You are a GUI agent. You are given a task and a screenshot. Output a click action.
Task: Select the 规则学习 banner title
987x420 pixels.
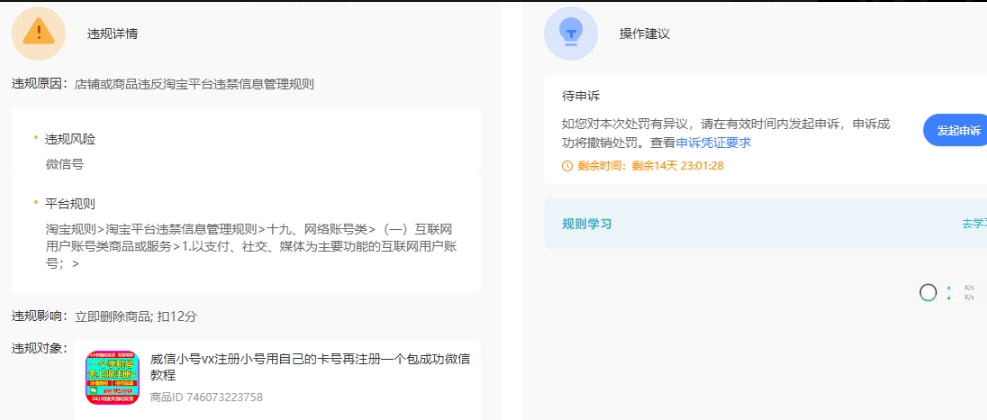point(586,224)
